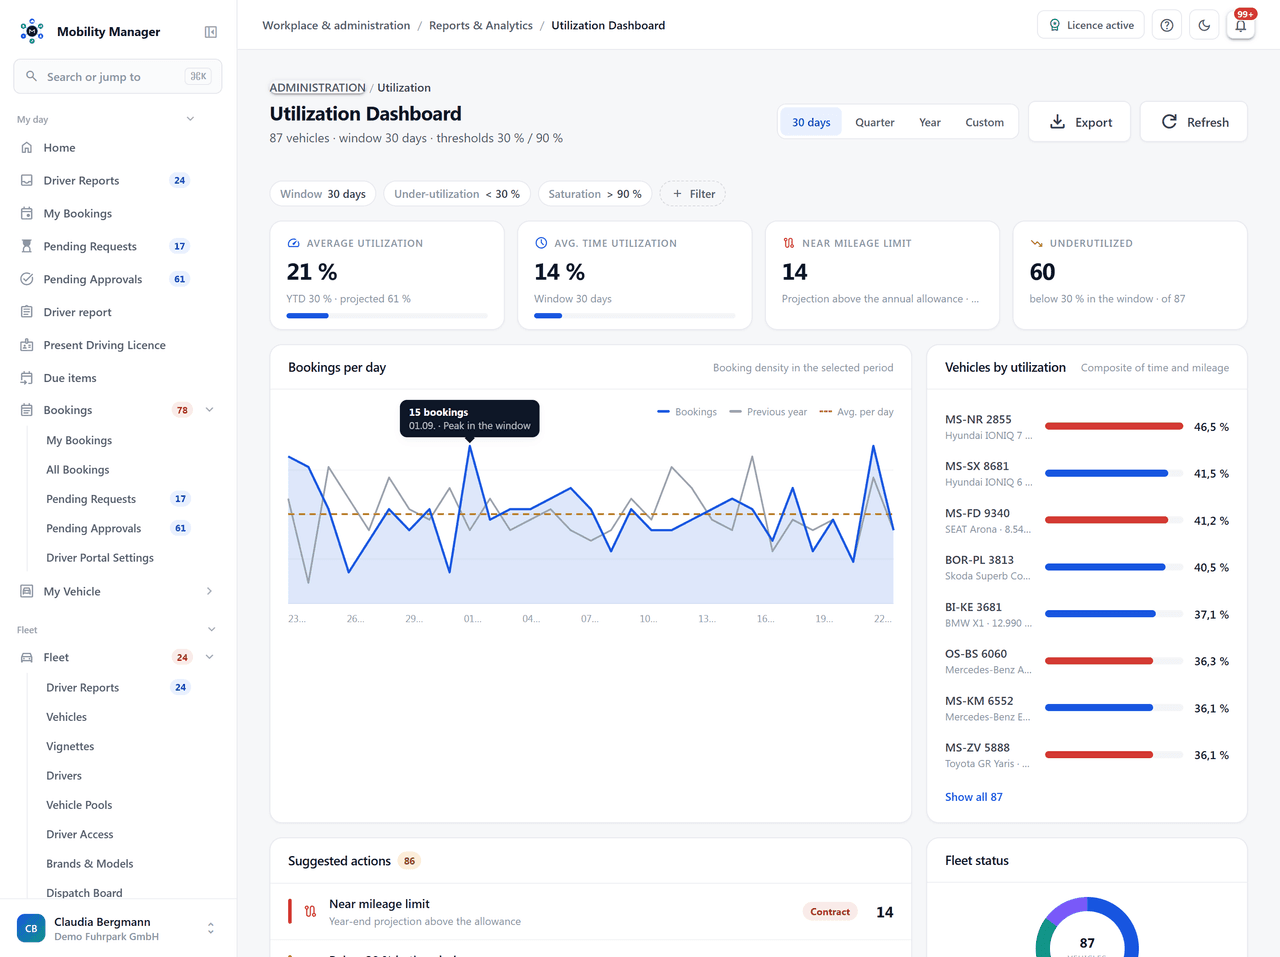Open the Saturation > 90 % chip
The image size is (1280, 957).
pyautogui.click(x=595, y=194)
